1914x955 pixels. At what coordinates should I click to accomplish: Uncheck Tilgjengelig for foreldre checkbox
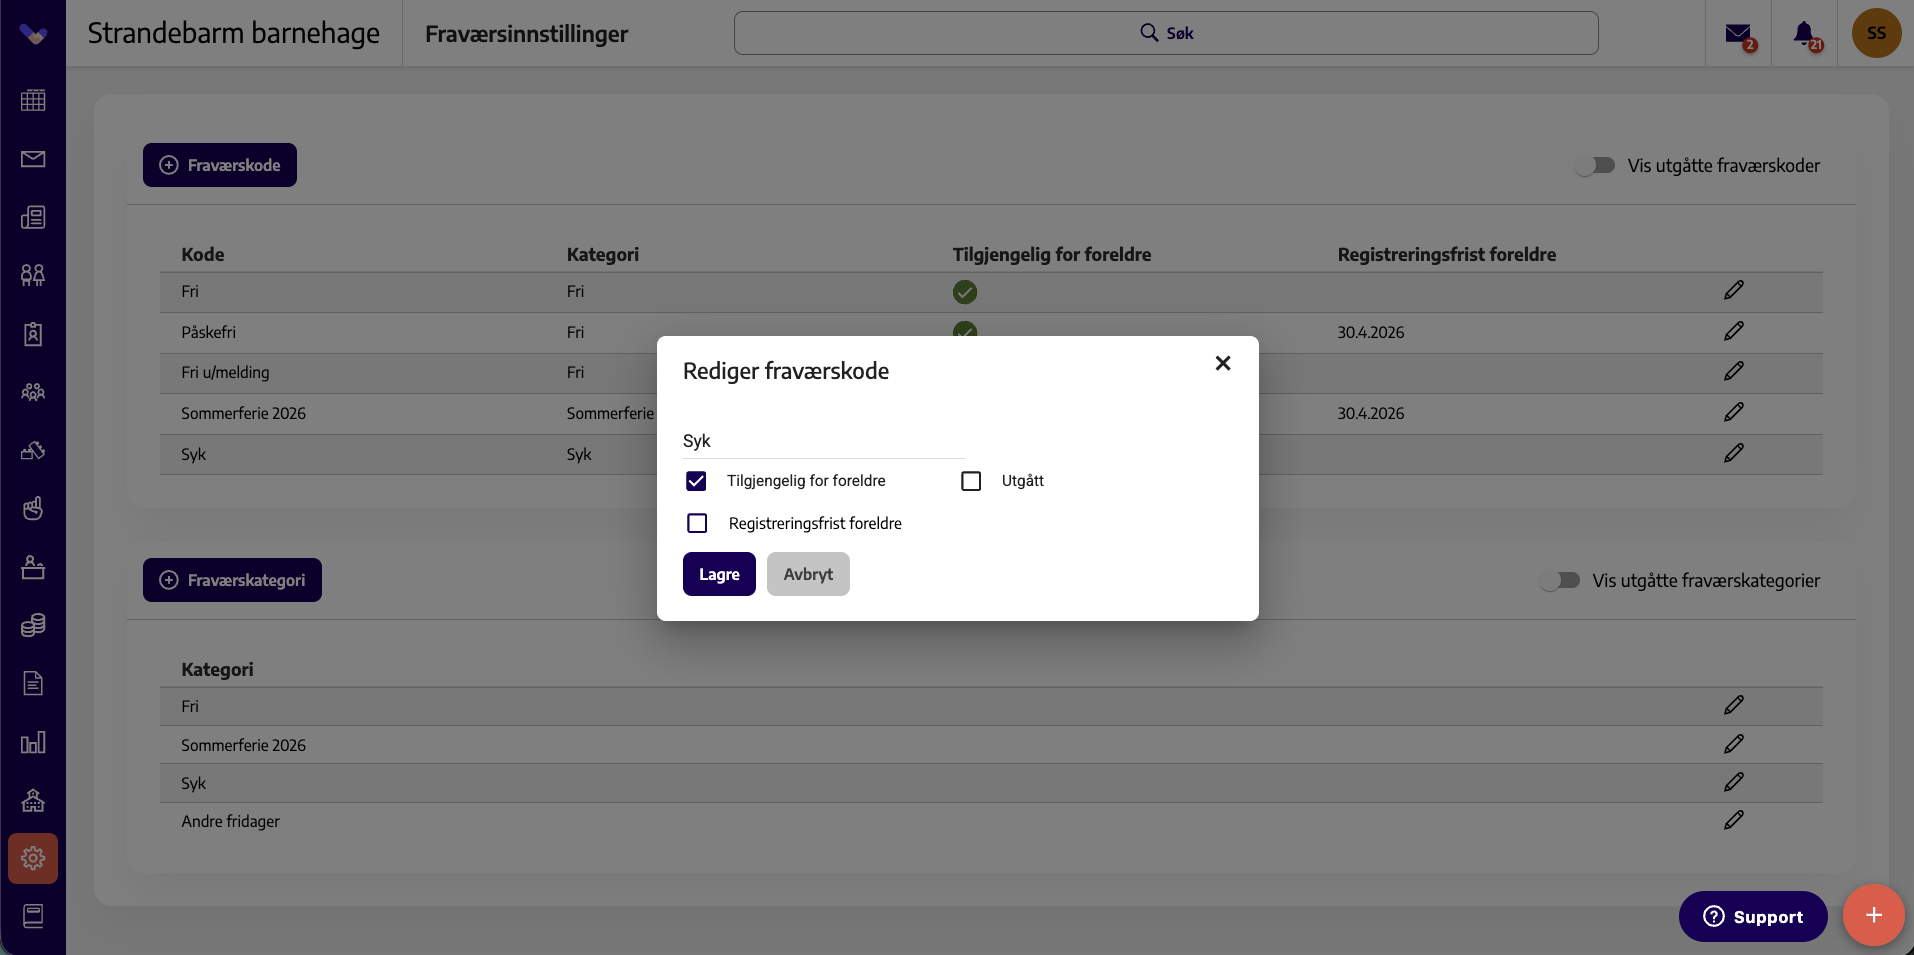(x=696, y=481)
